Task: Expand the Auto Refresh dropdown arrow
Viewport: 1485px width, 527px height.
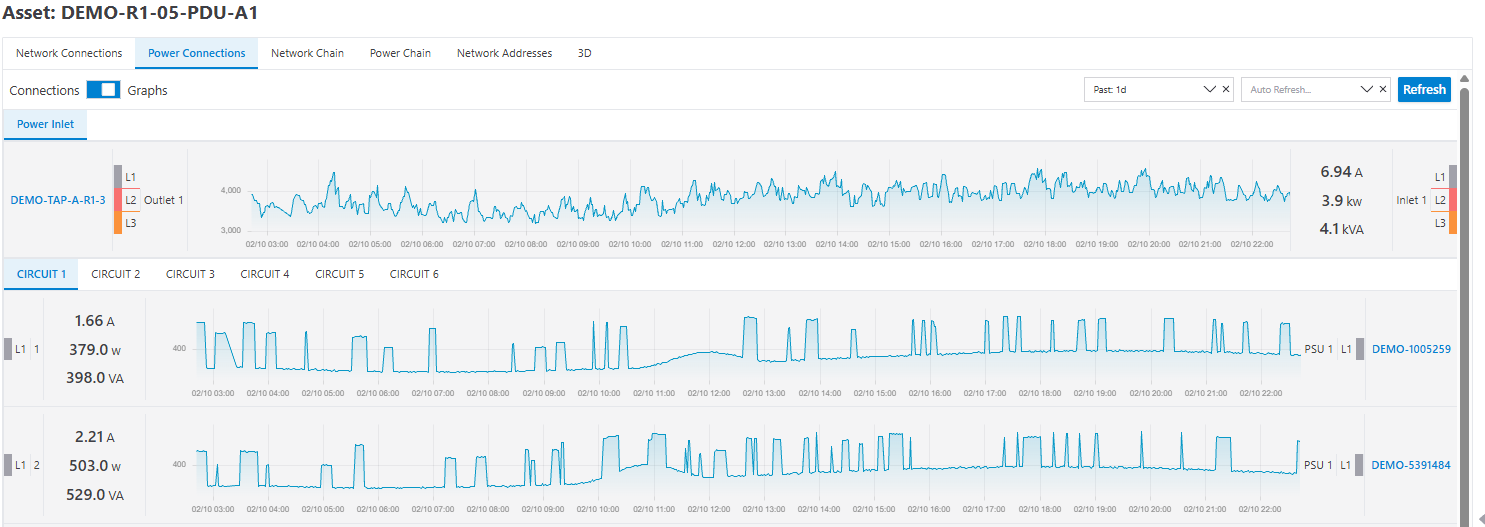Action: pos(1367,89)
